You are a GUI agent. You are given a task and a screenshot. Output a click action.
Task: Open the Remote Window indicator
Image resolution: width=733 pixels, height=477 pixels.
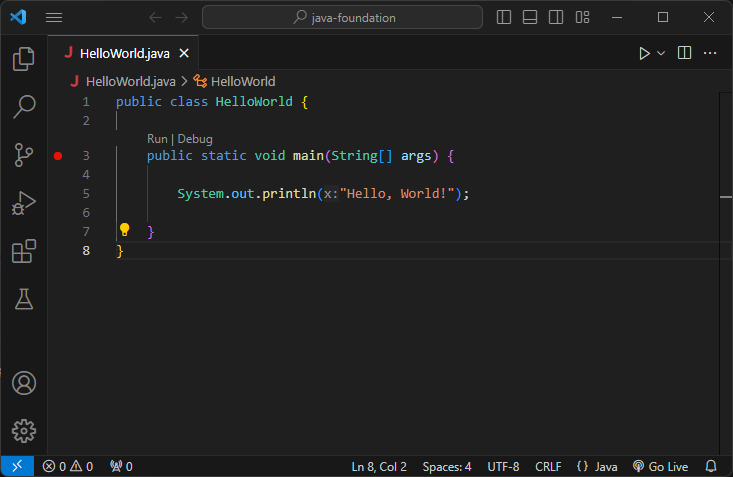17,466
